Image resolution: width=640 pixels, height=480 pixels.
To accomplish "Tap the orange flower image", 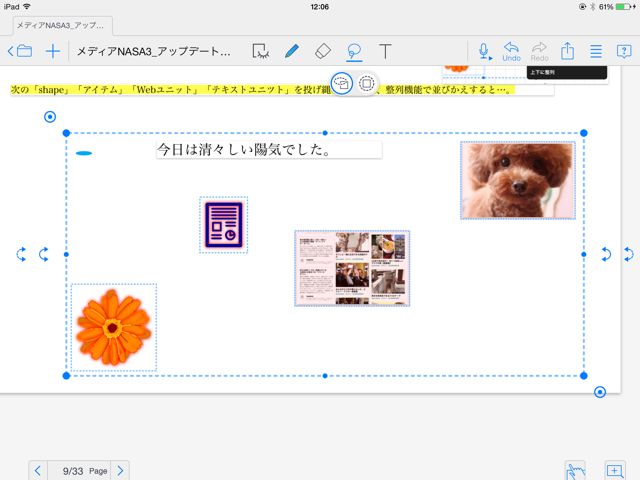I will [x=114, y=327].
